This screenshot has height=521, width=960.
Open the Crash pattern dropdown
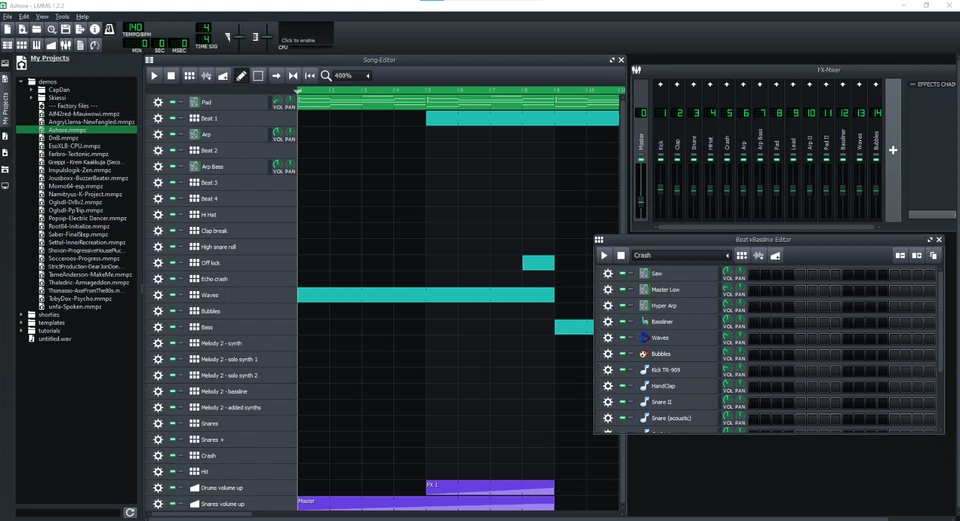pyautogui.click(x=681, y=255)
